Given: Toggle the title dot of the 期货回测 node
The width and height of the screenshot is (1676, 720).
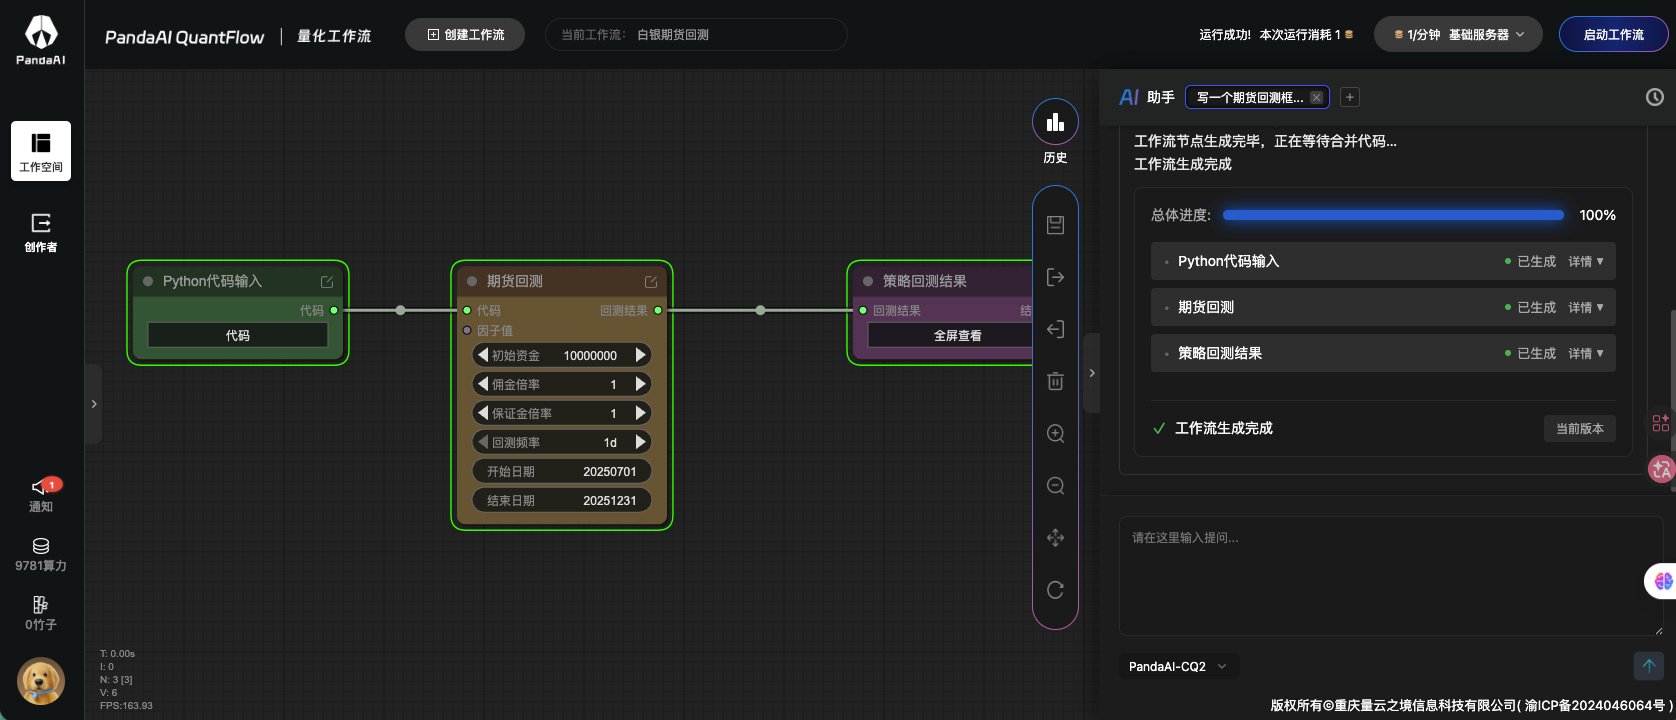Looking at the screenshot, I should click(472, 282).
